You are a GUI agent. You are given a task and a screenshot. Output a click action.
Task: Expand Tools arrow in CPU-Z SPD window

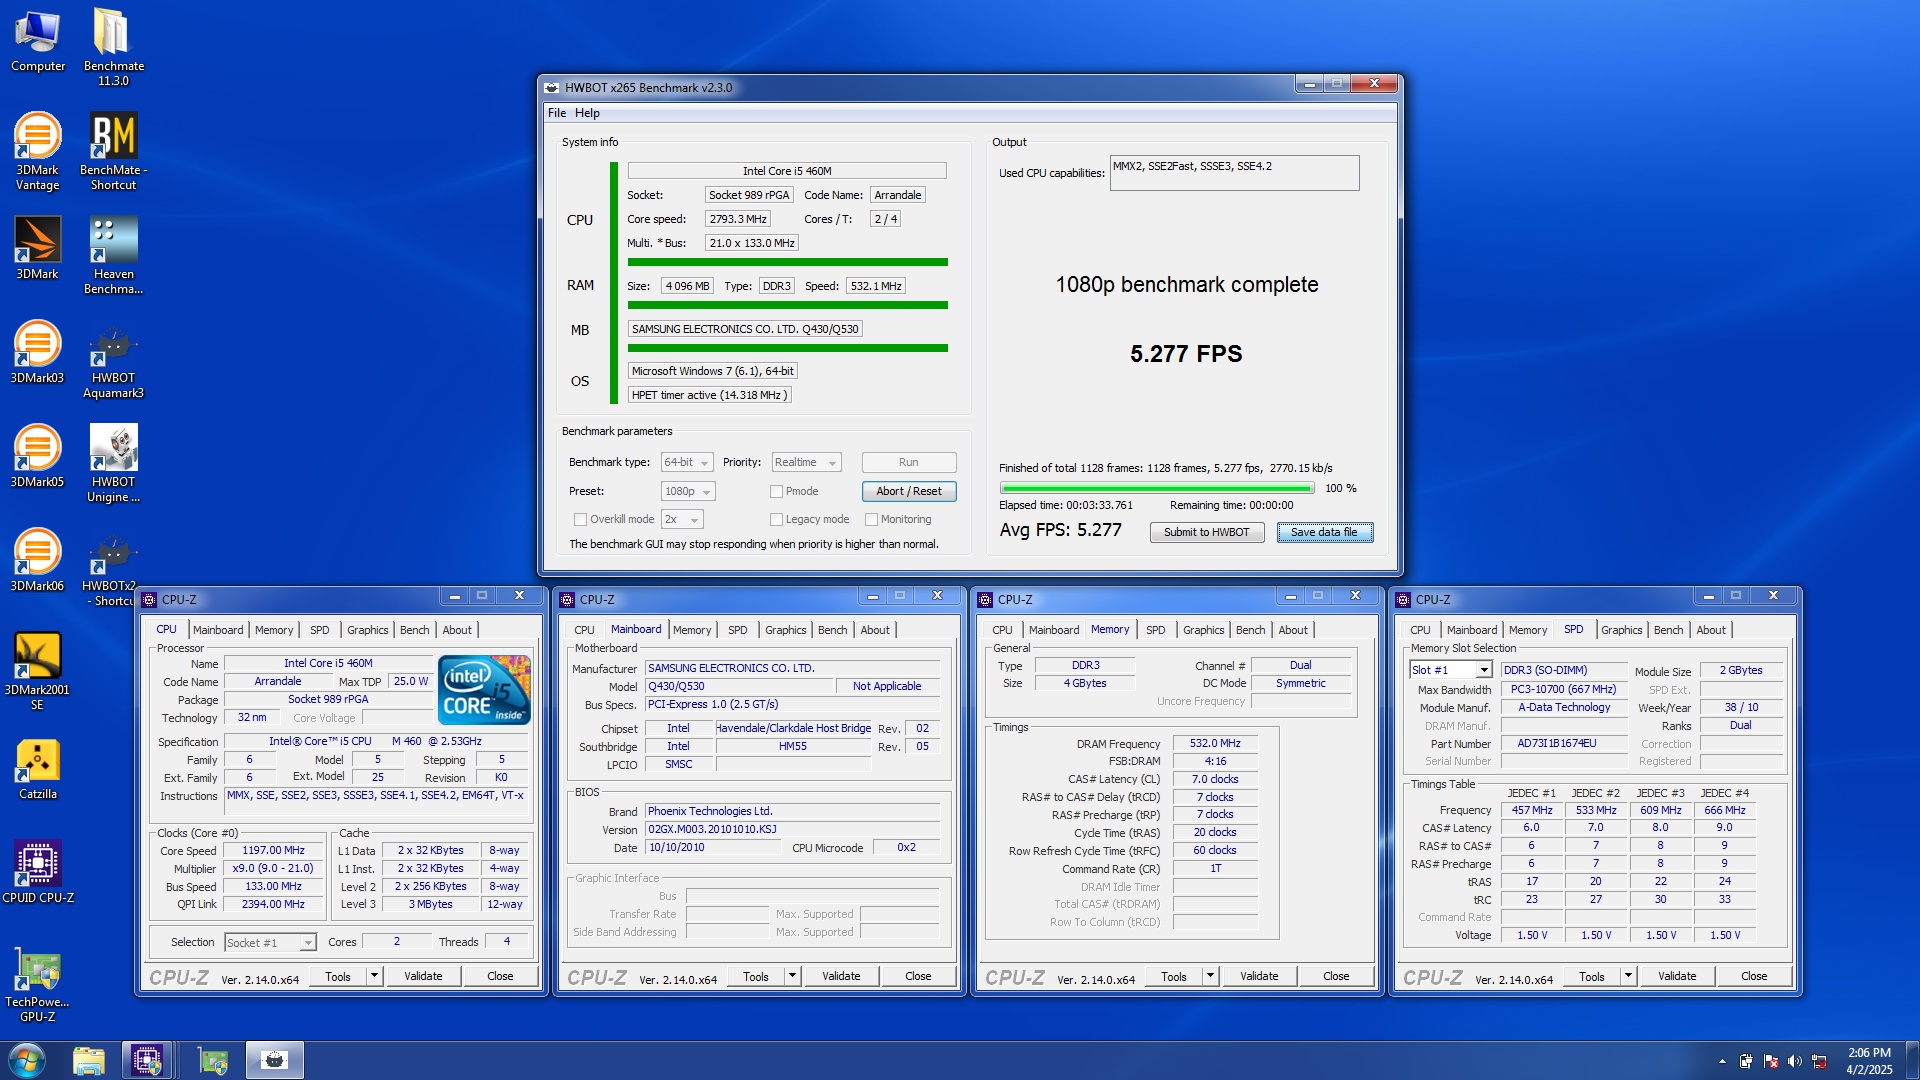click(x=1629, y=976)
